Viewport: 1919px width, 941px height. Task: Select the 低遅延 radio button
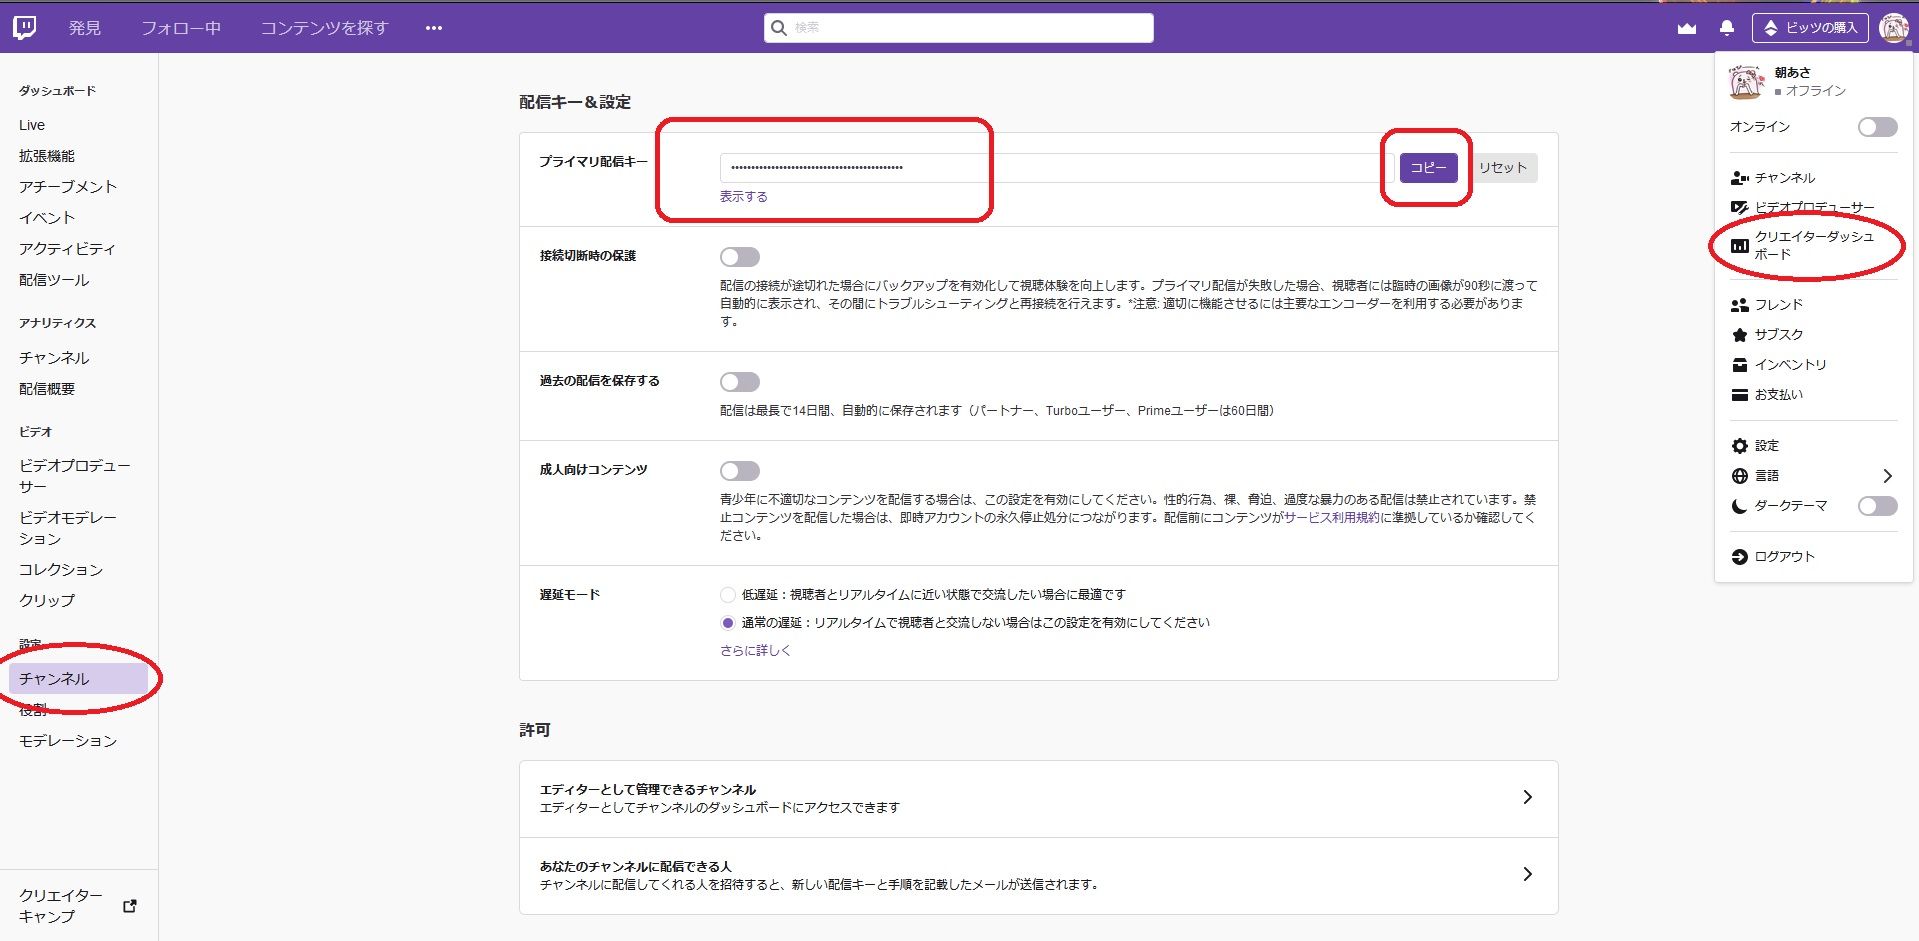[x=728, y=594]
